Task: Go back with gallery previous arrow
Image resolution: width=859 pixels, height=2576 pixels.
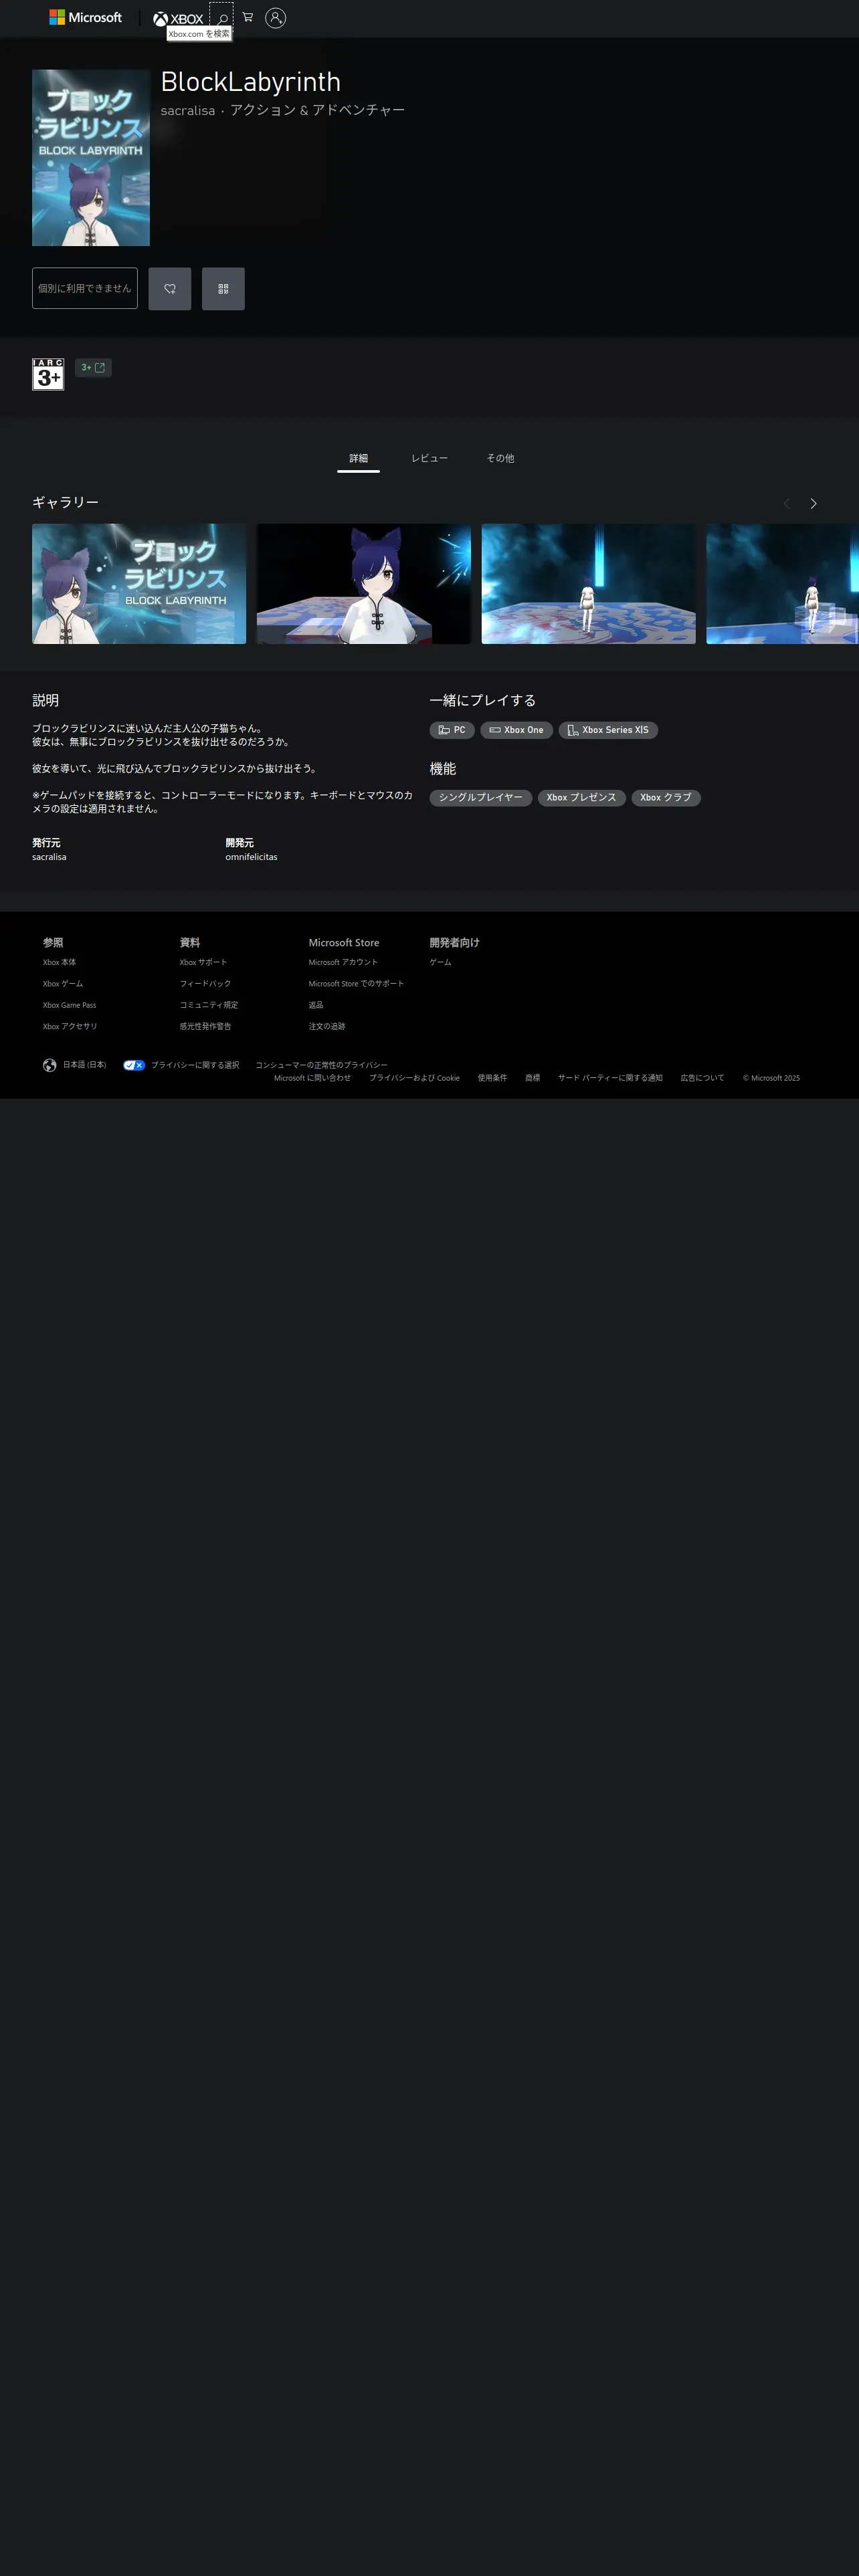Action: tap(786, 504)
